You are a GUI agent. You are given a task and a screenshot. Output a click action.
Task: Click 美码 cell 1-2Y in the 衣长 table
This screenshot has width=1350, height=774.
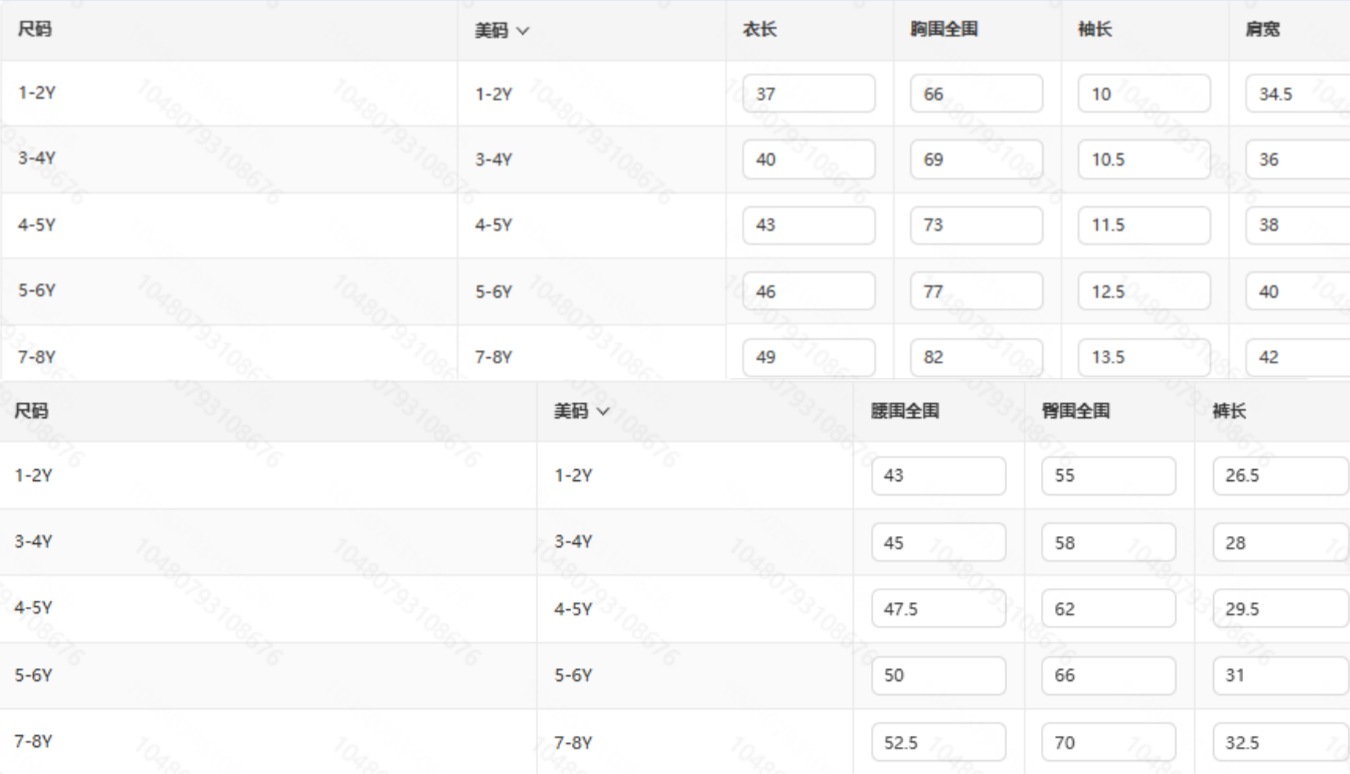[493, 94]
